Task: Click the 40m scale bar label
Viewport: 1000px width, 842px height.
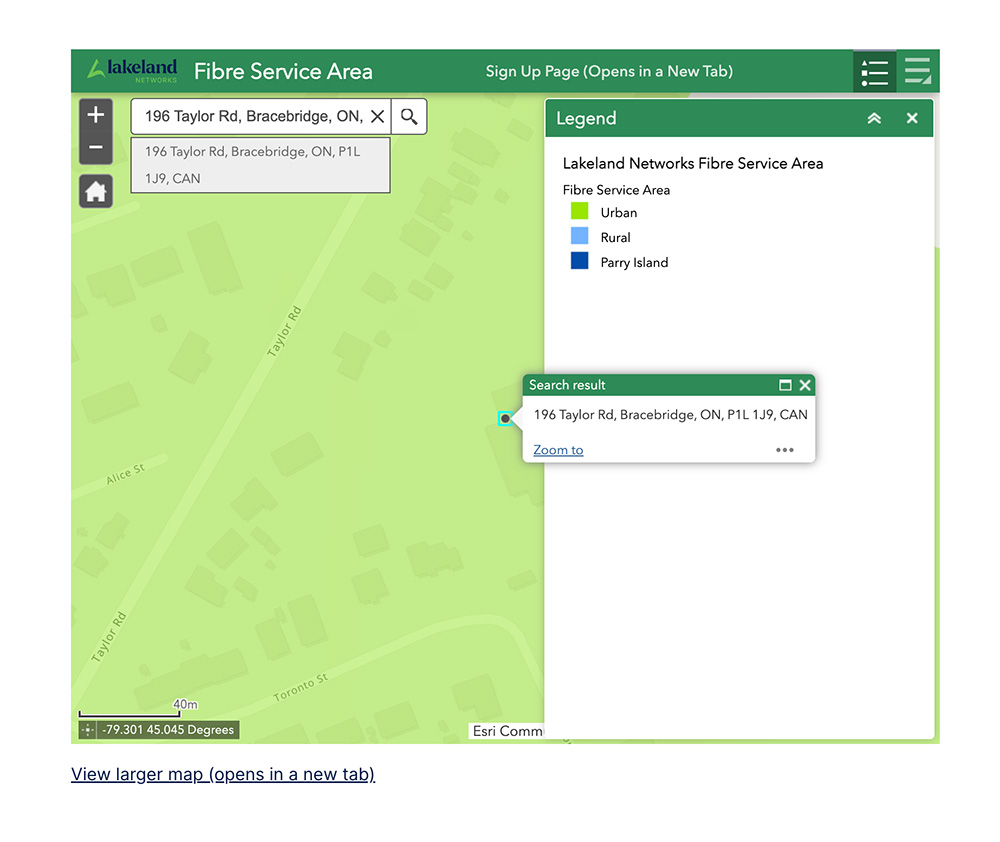Action: [x=185, y=704]
